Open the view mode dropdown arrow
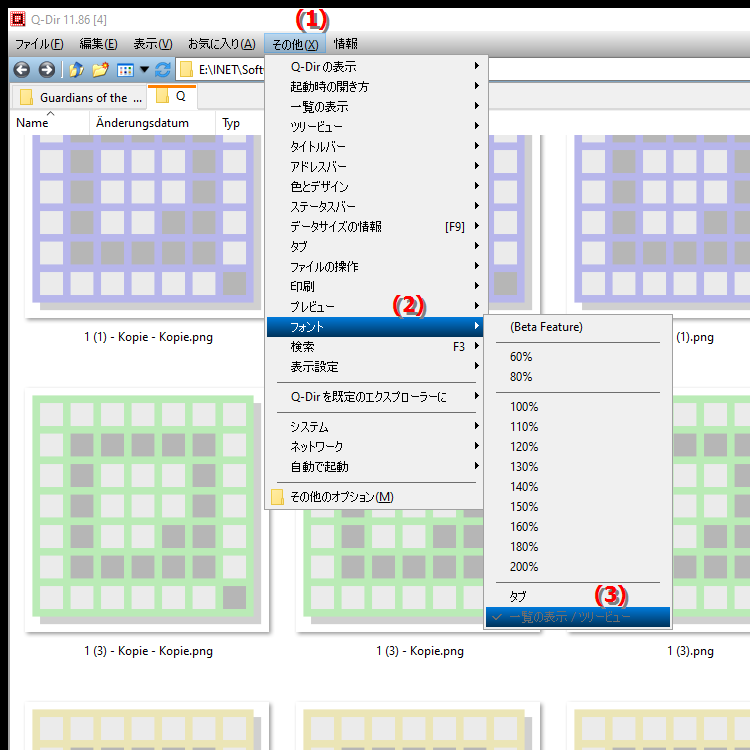750x750 pixels. pyautogui.click(x=144, y=70)
